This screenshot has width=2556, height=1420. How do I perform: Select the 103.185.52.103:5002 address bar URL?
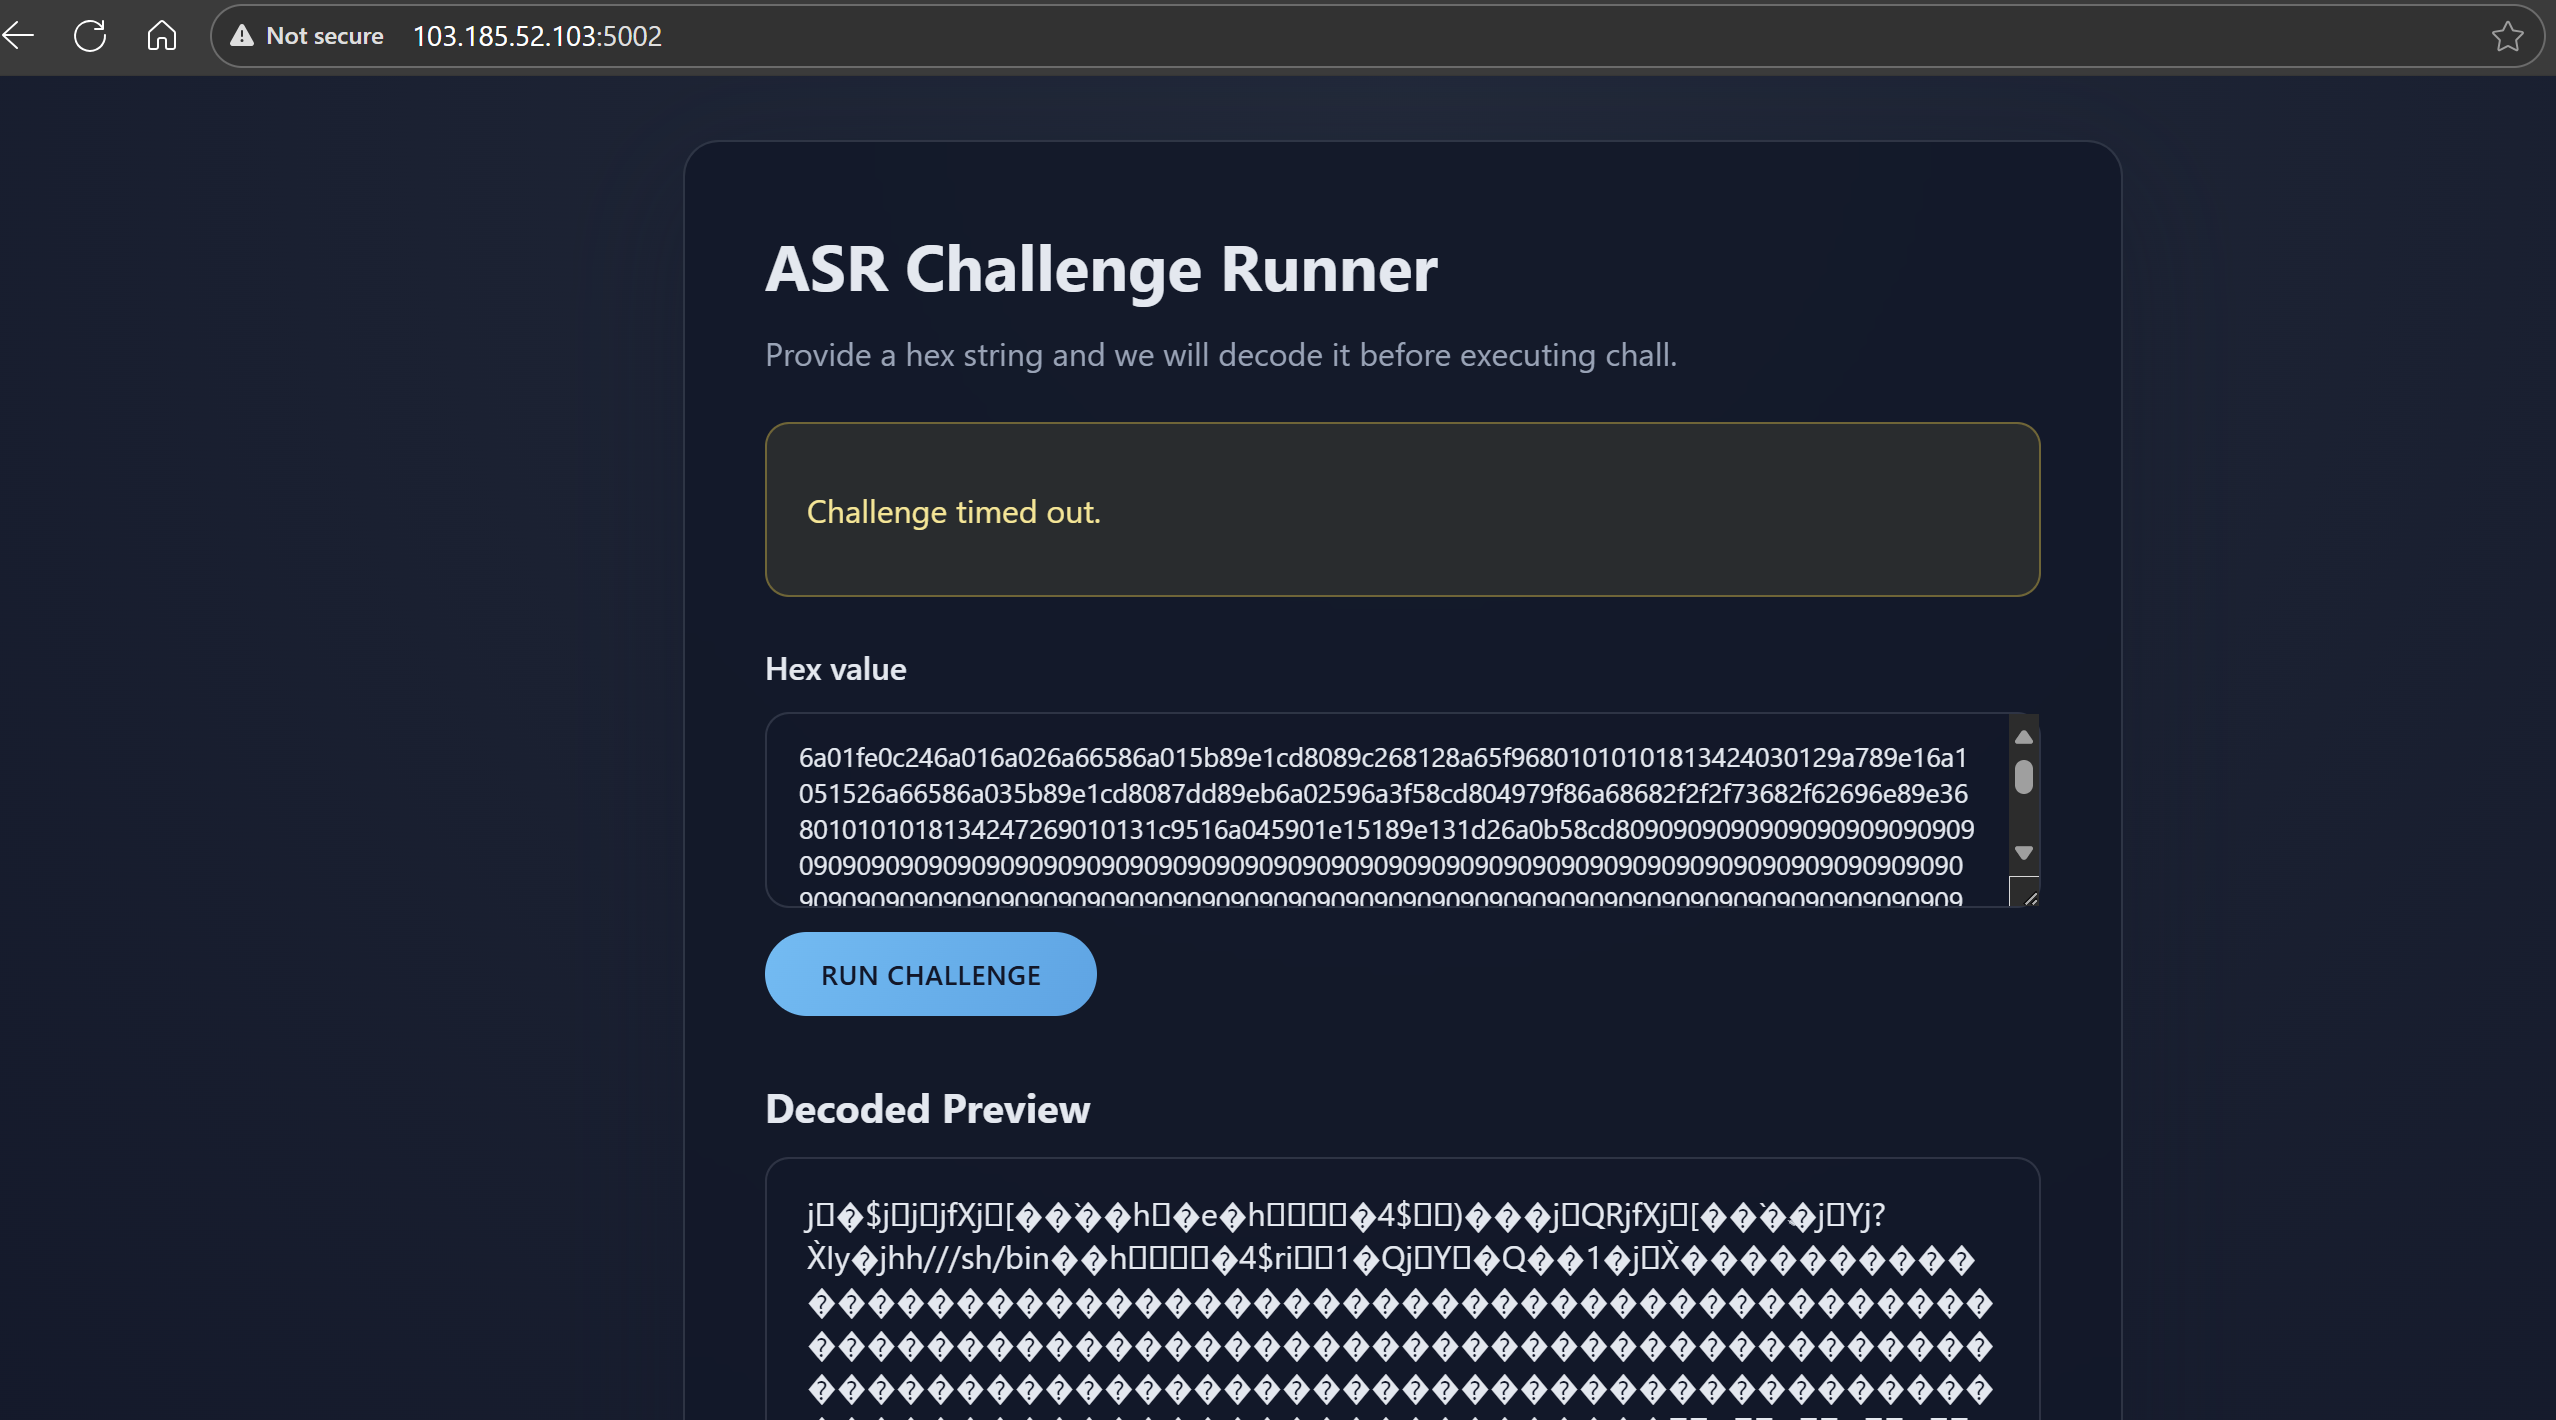click(x=537, y=36)
